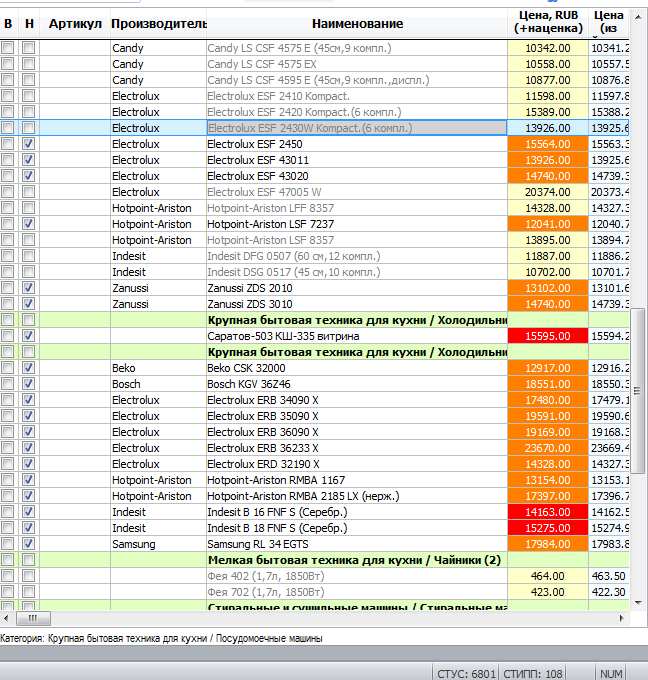Screen dimensions: 648x680
Task: Sort by the Артикул column header
Action: click(75, 24)
